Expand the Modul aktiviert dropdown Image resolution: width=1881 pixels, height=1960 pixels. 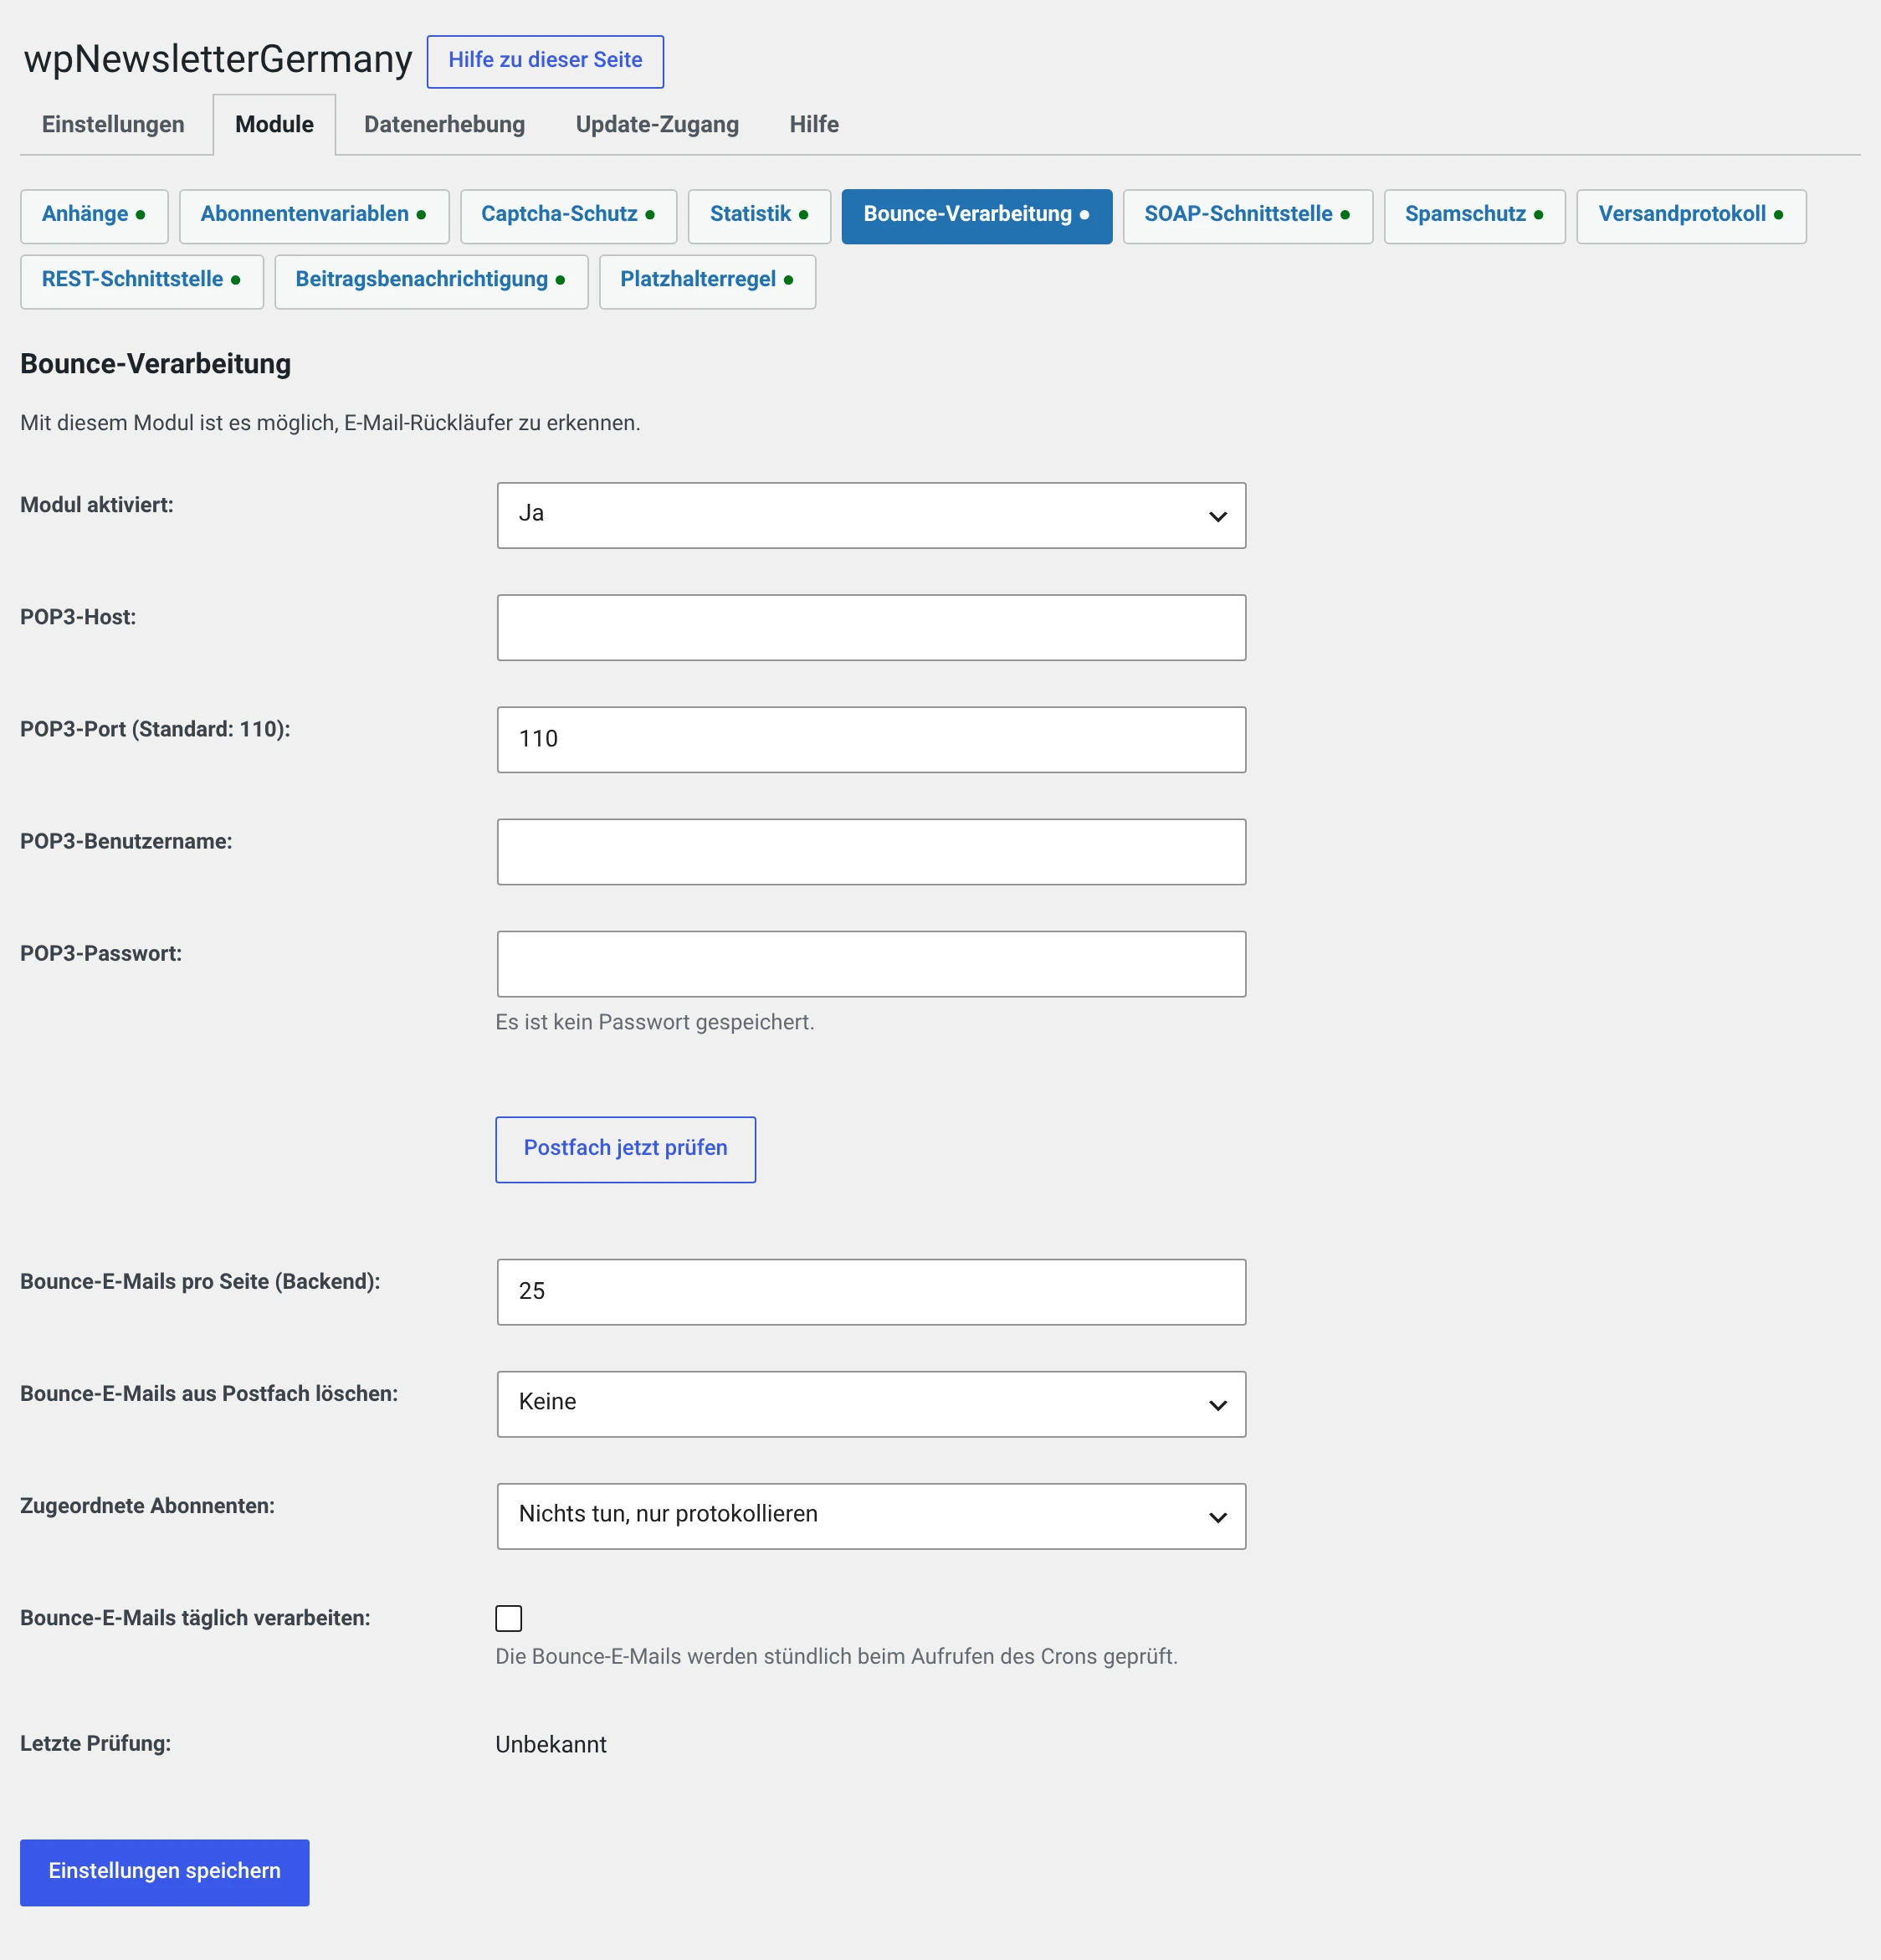tap(871, 515)
